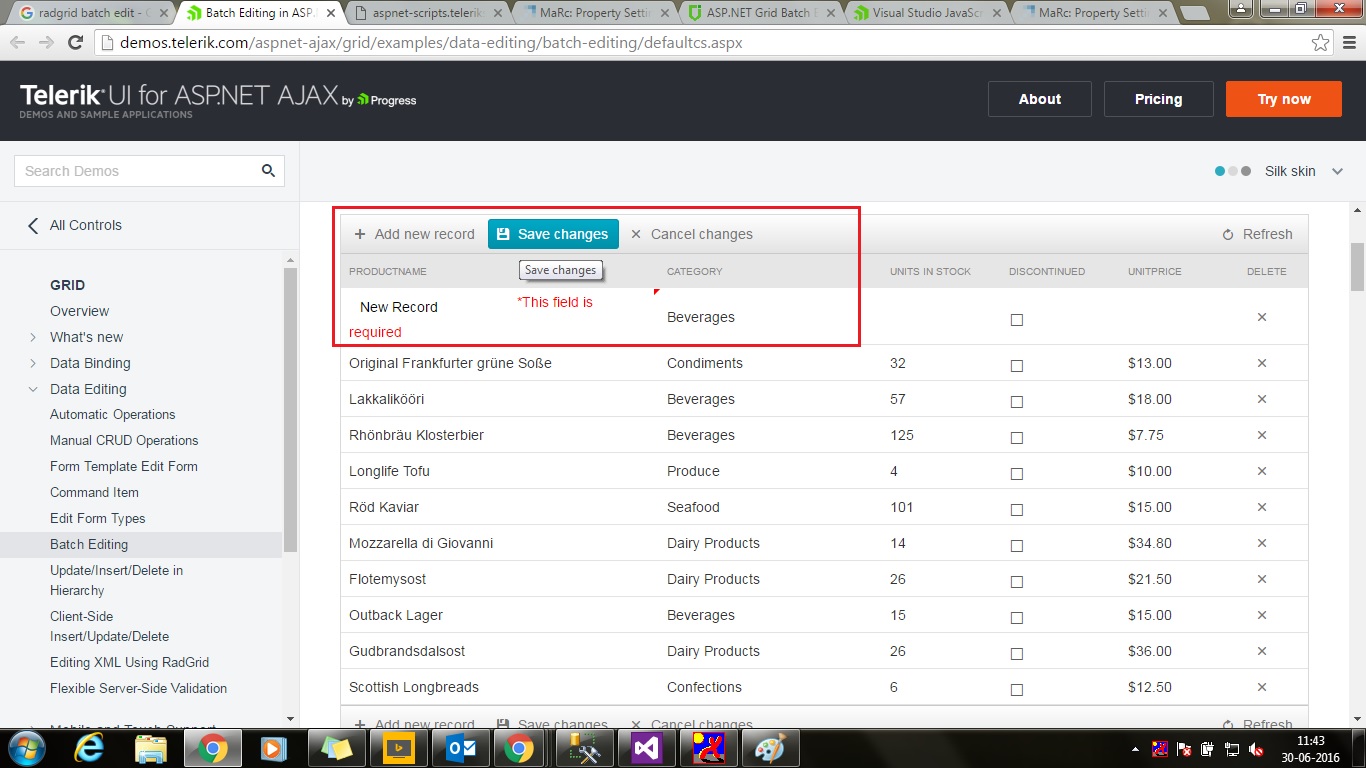
Task: Remove the Outback Lager row
Action: (x=1262, y=615)
